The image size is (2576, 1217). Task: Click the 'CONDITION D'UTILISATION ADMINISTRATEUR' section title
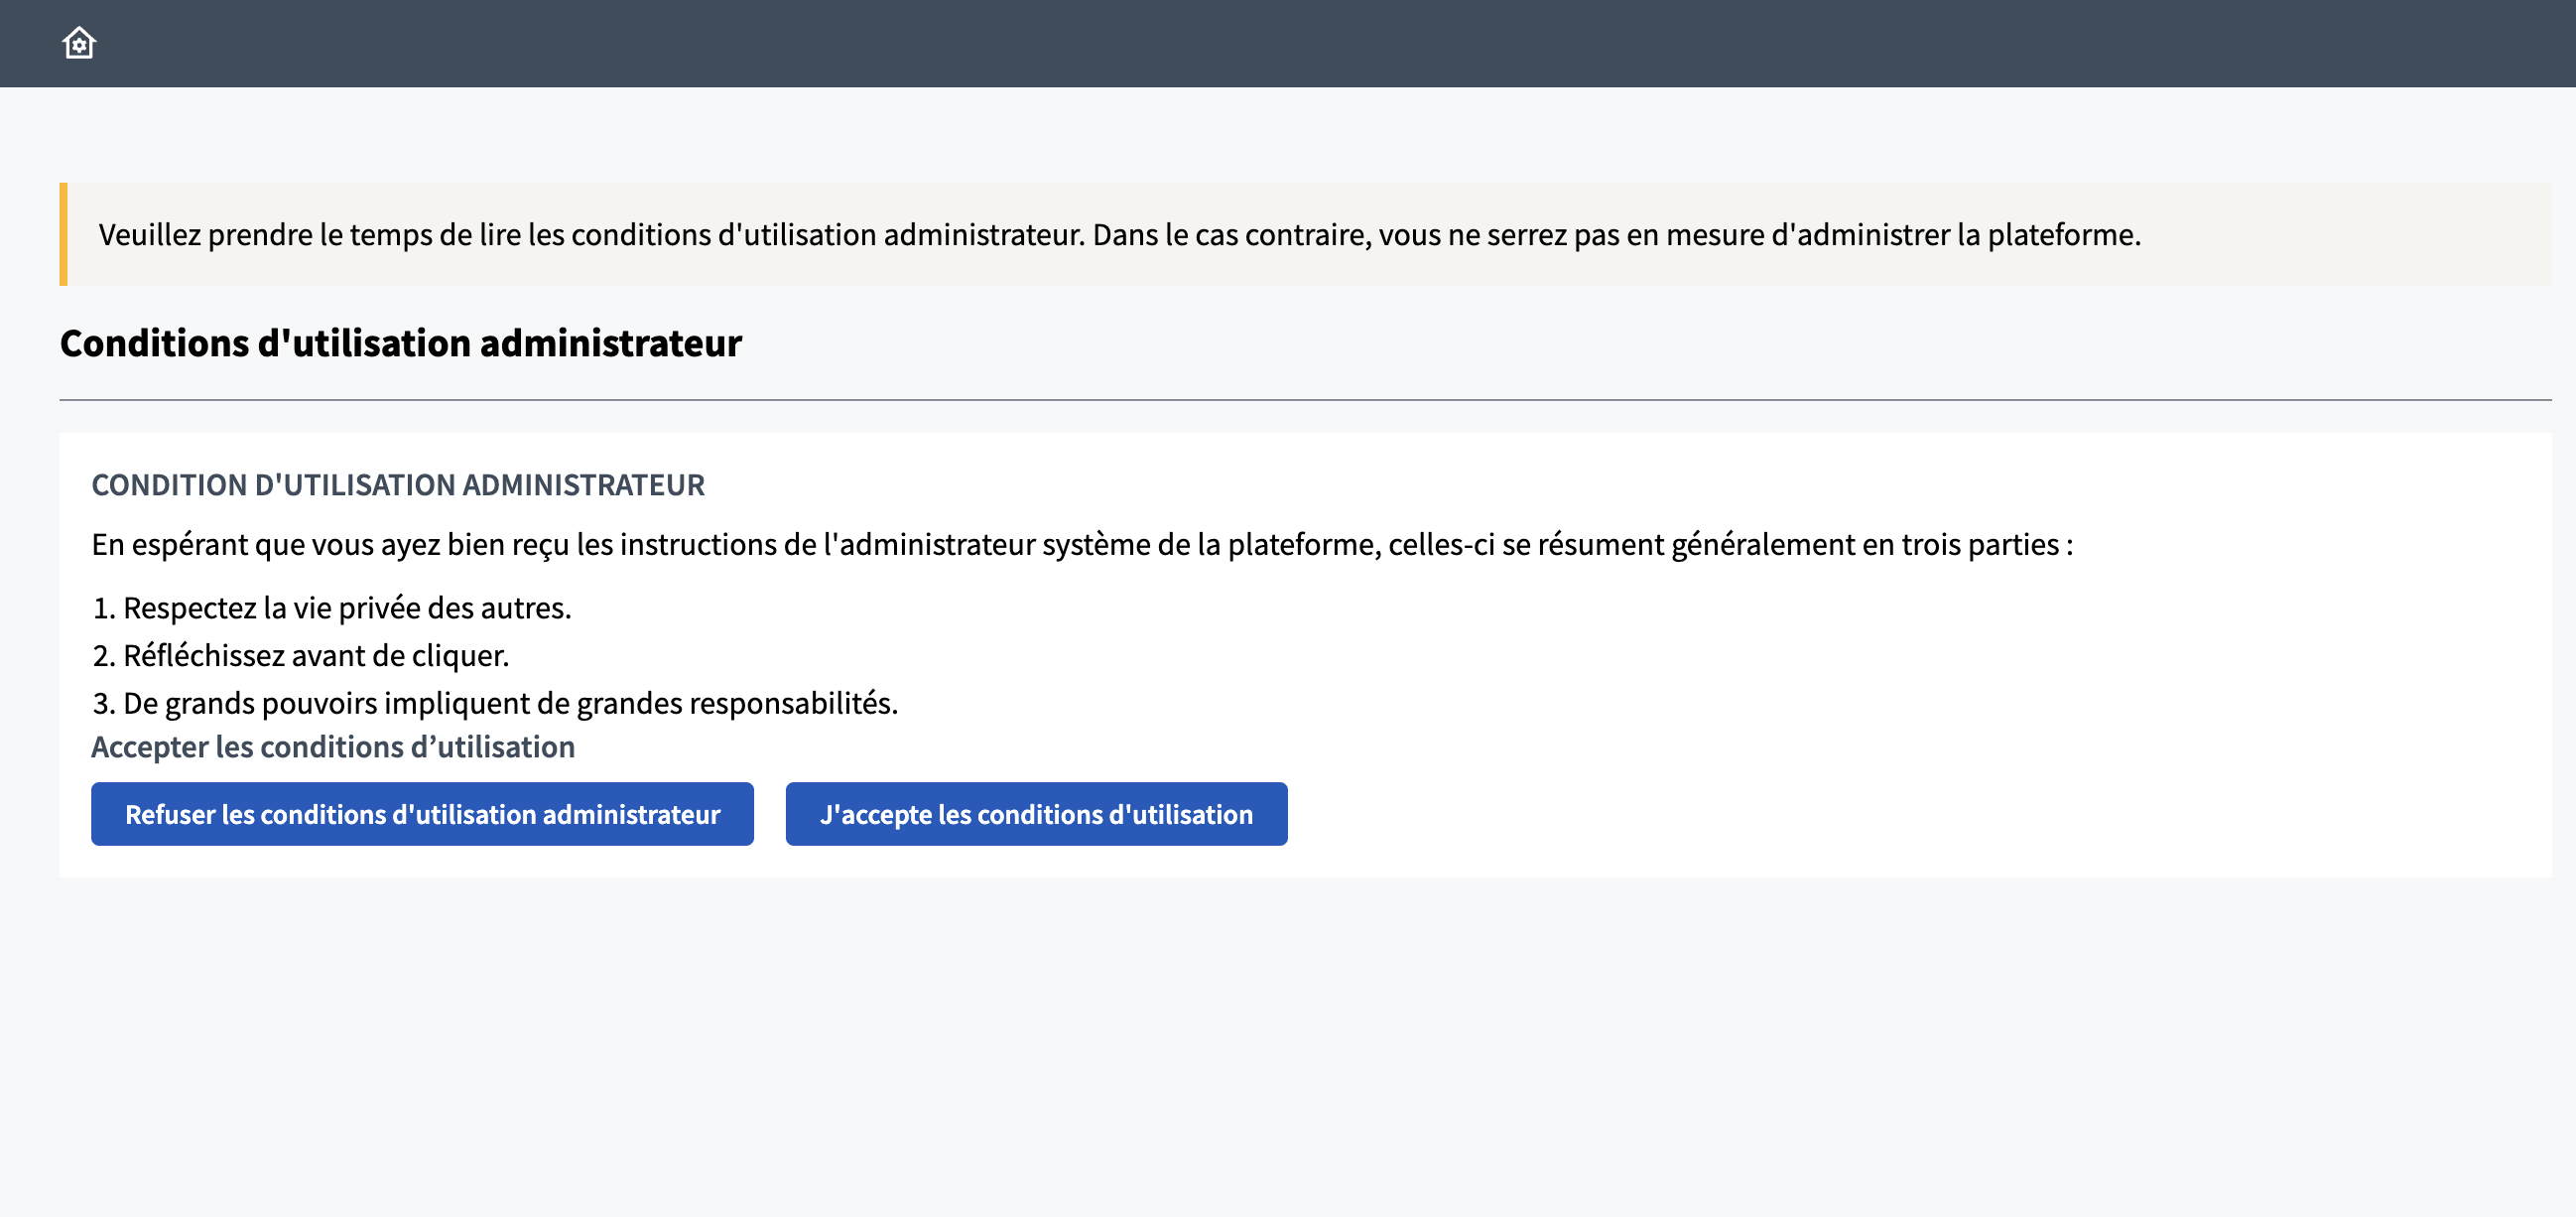[x=398, y=485]
